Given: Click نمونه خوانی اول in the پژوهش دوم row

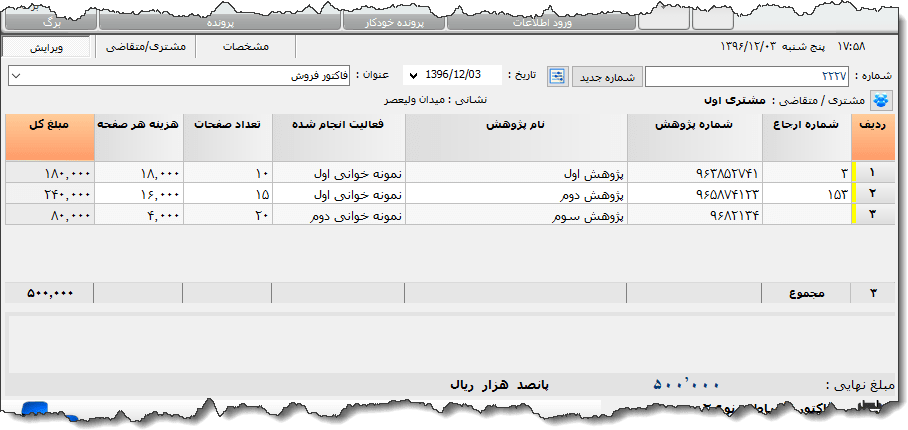Looking at the screenshot, I should click(338, 193).
